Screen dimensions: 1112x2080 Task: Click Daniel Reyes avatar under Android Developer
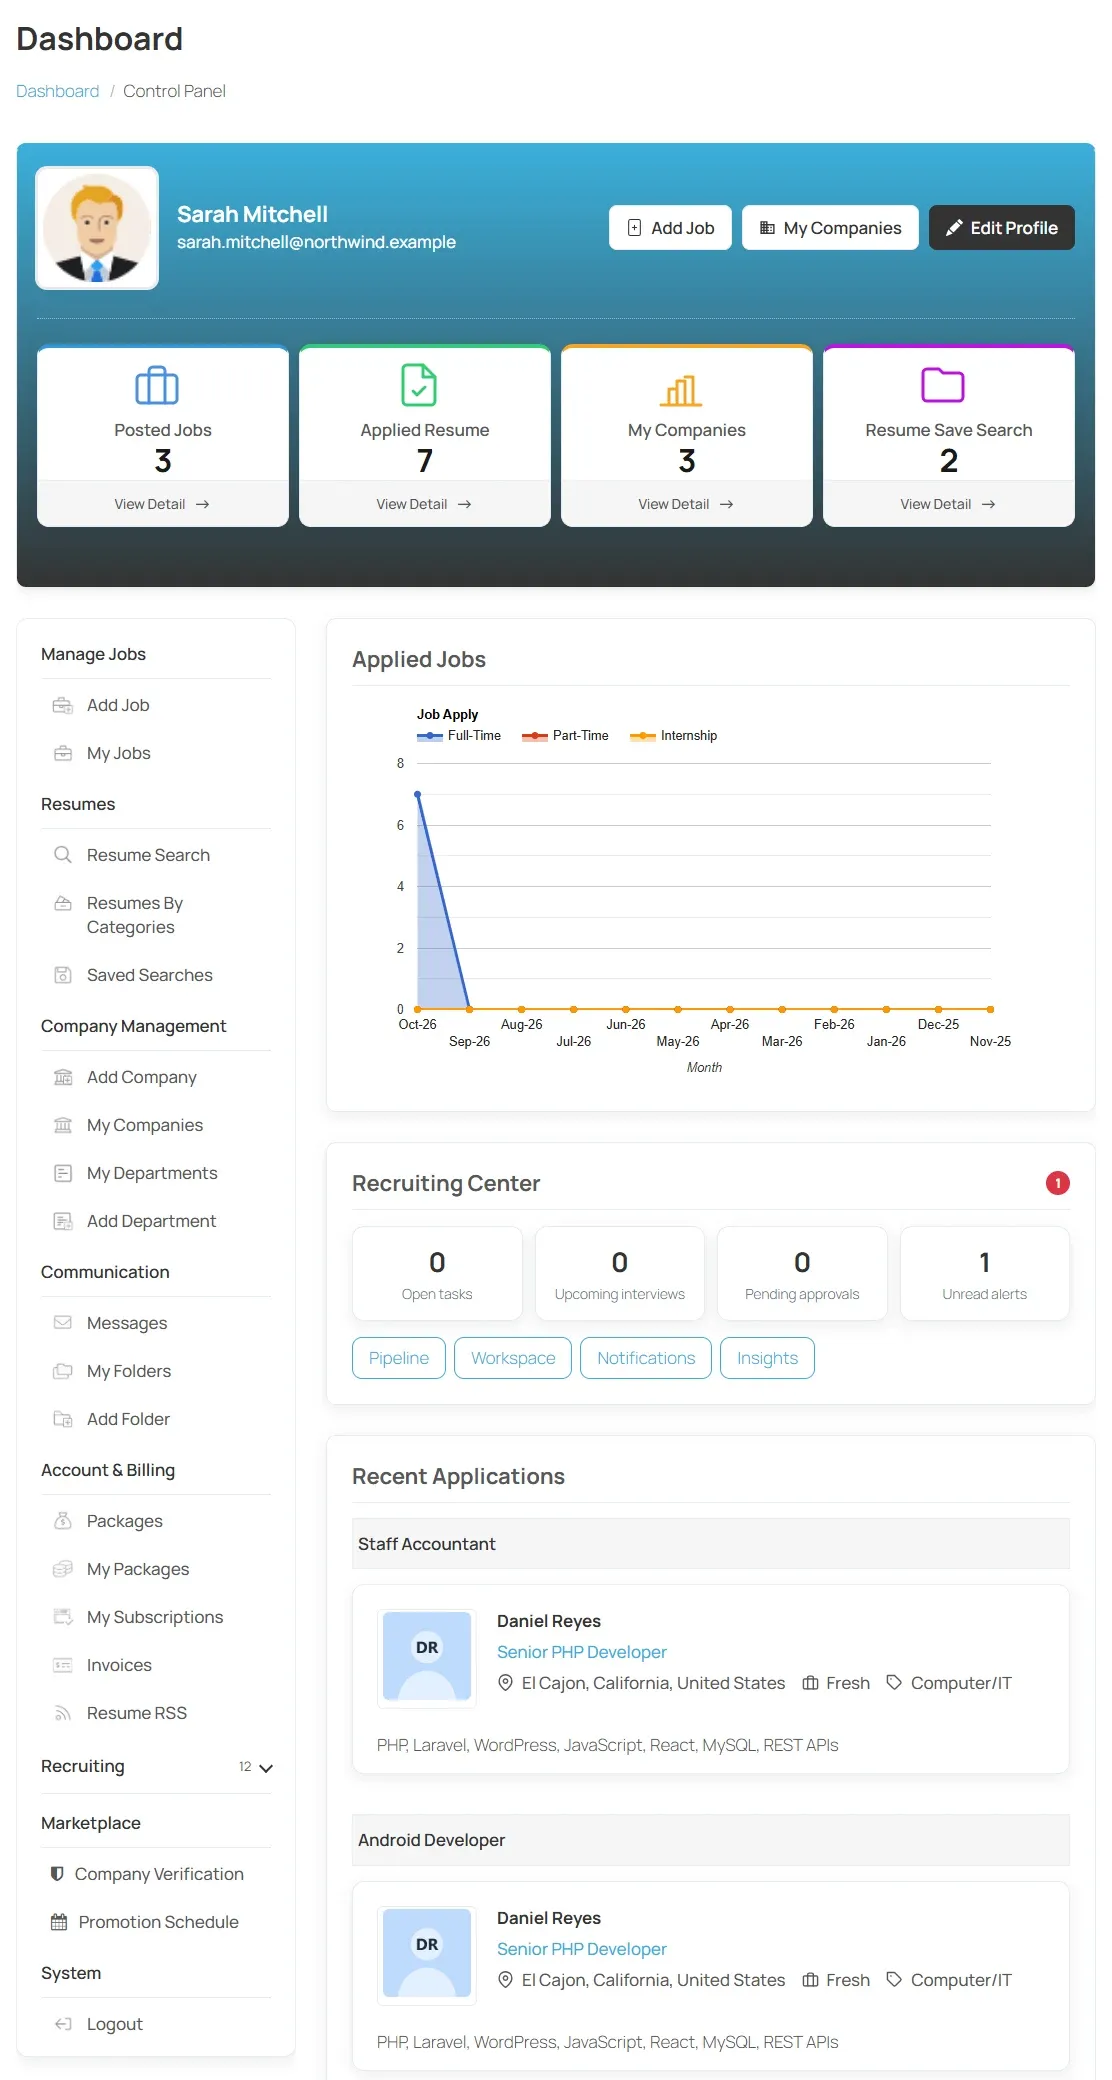[x=427, y=1953]
